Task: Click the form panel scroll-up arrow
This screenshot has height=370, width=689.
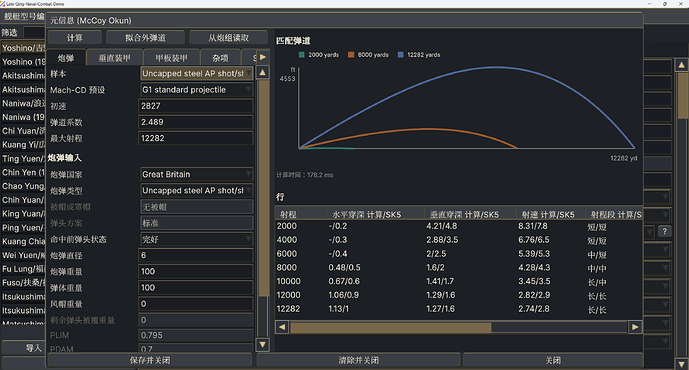Action: click(262, 72)
